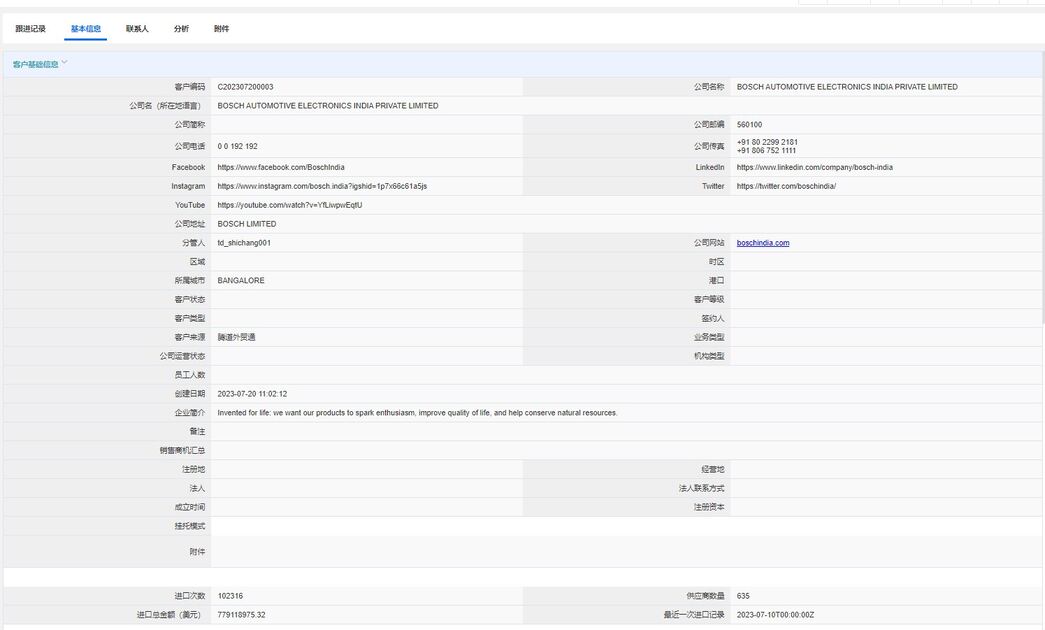Click 分管人 value td_shichang001

pos(244,243)
